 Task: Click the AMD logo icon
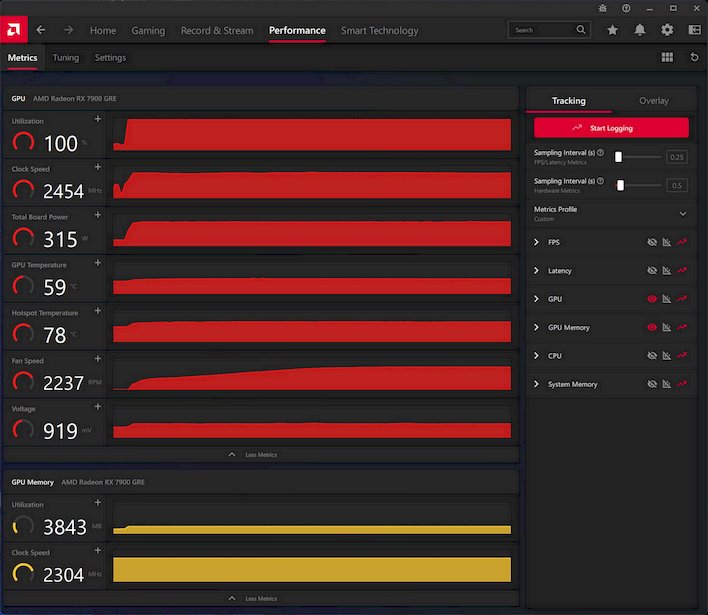point(15,30)
